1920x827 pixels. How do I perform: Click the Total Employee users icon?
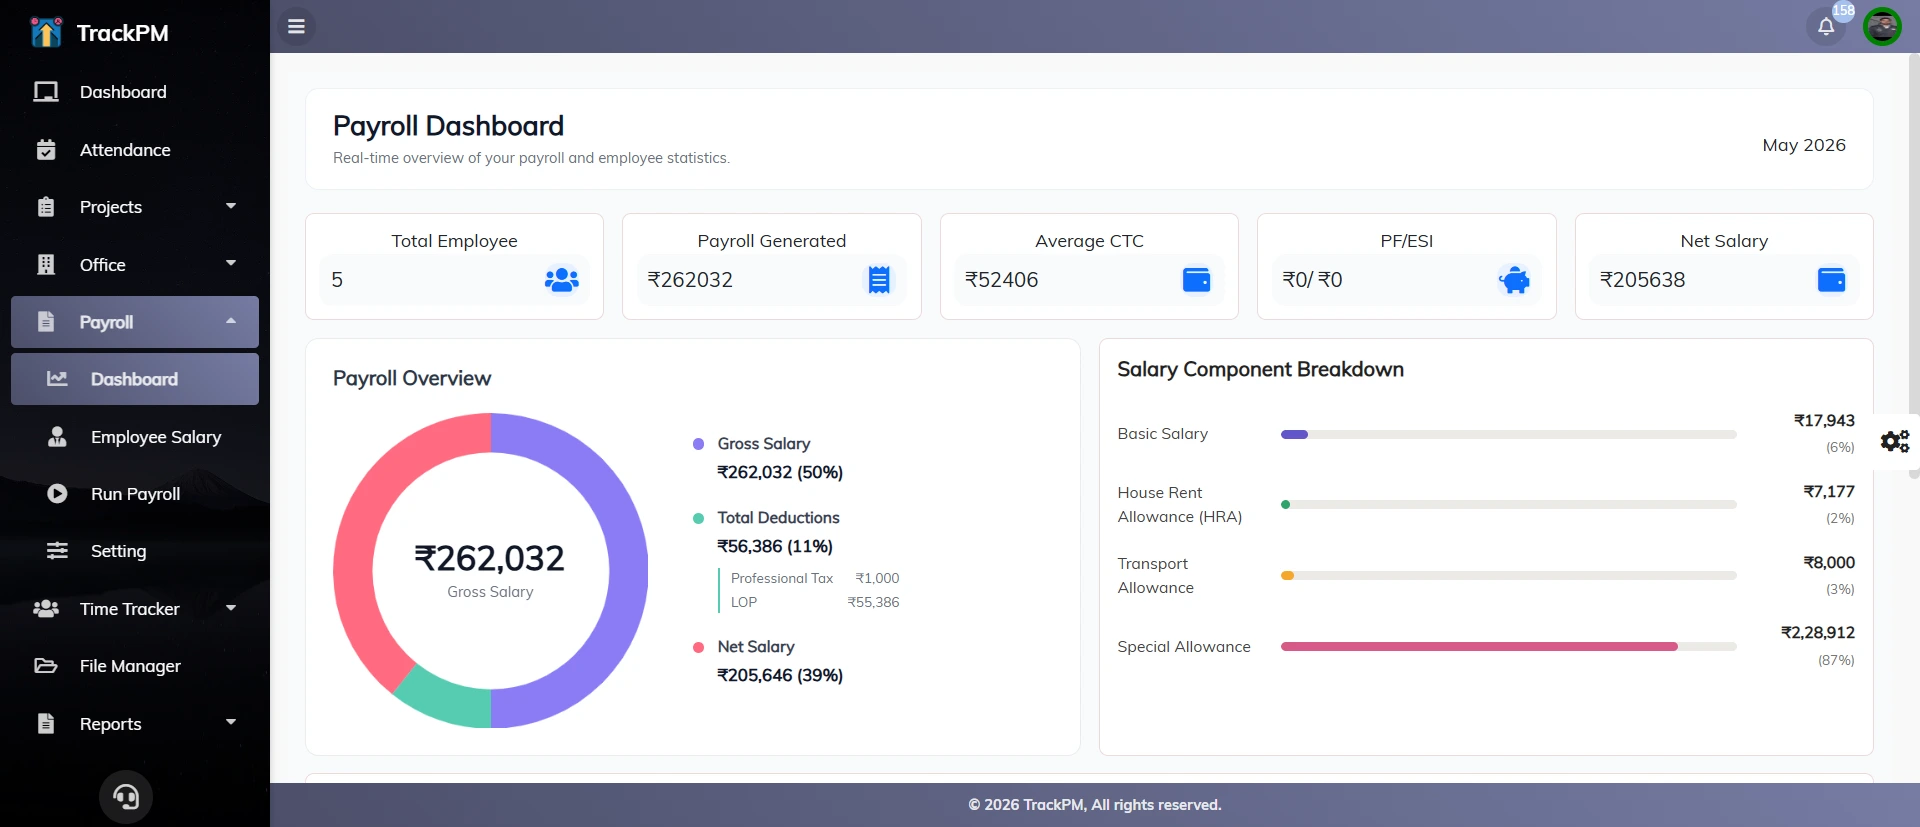[x=562, y=280]
